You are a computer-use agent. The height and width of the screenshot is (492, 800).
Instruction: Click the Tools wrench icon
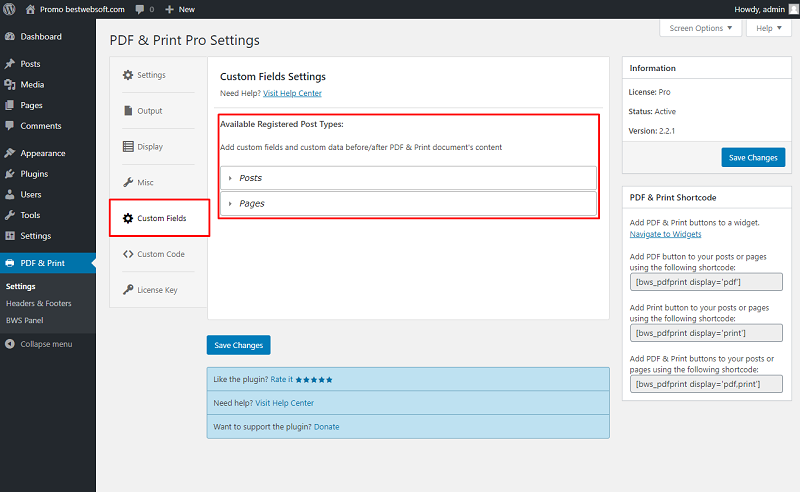click(10, 215)
